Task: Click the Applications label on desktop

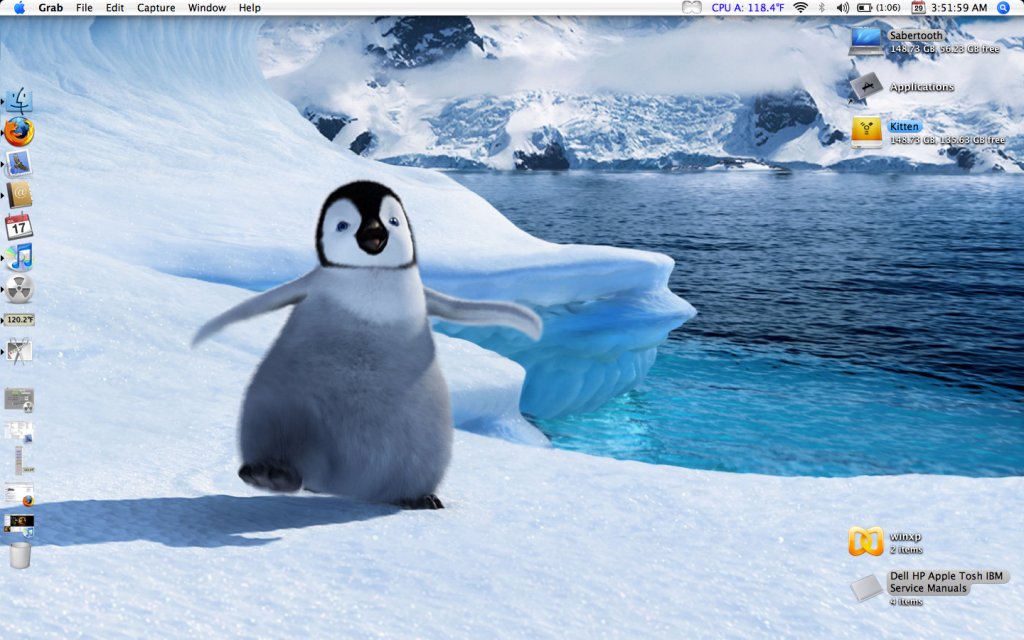Action: pyautogui.click(x=921, y=87)
